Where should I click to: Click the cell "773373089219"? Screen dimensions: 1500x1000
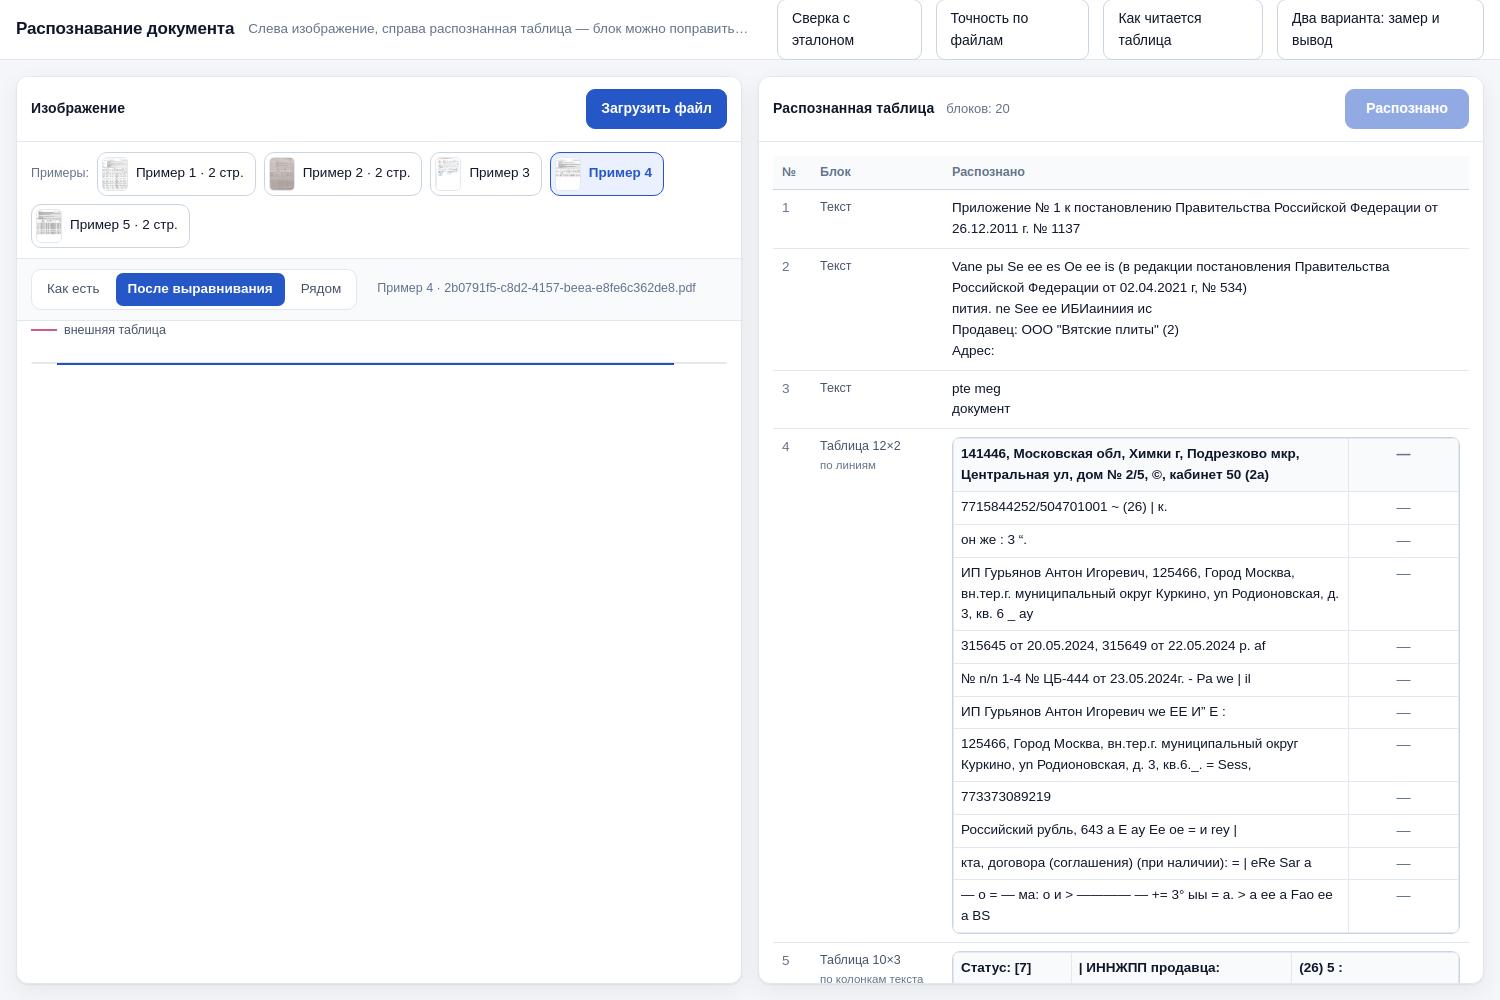(1150, 798)
